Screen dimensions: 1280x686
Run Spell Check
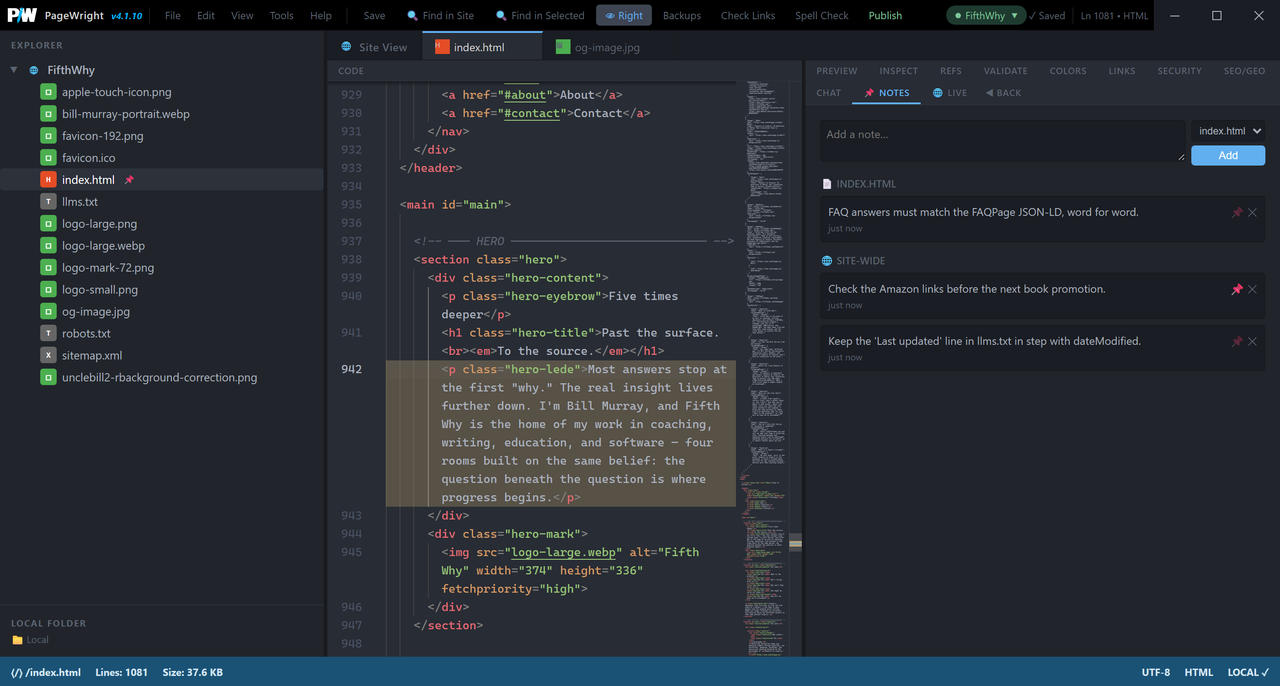[x=822, y=15]
